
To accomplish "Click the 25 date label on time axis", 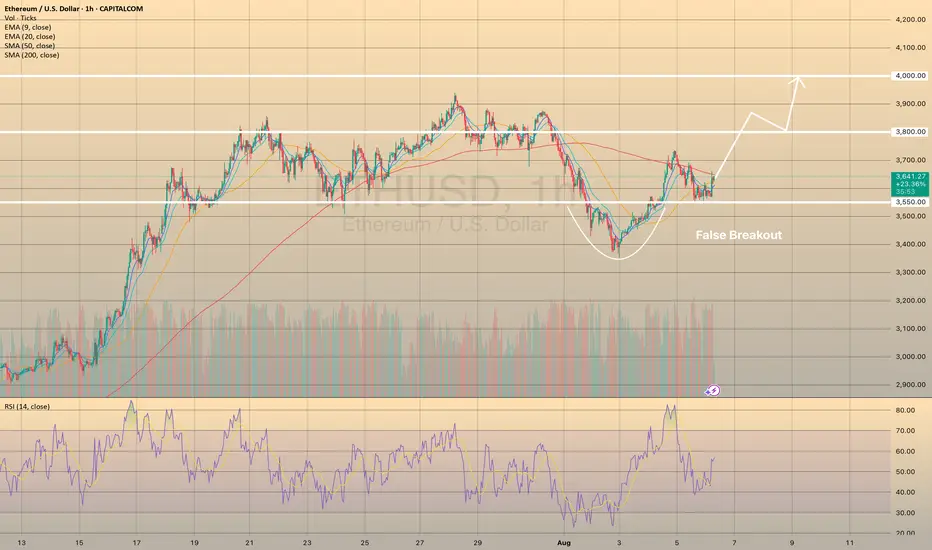I will 364,543.
